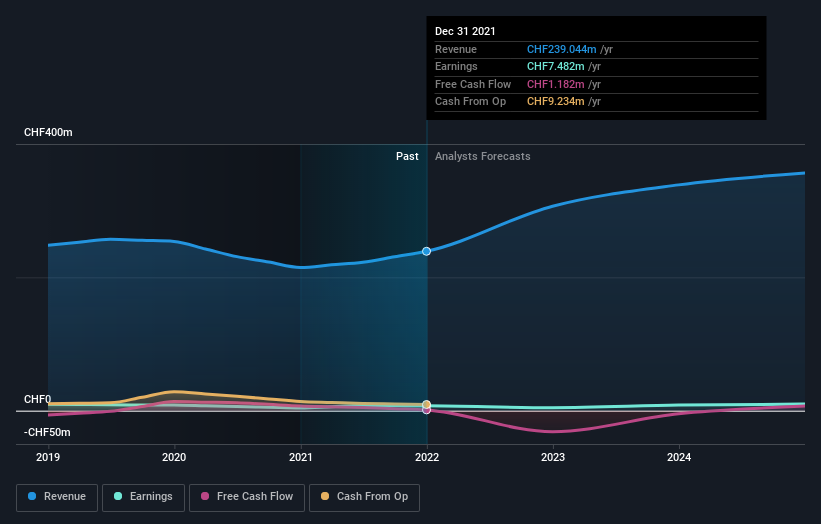Click the Revenue row label in tooltip
Screen dimensions: 821x524
[456, 49]
